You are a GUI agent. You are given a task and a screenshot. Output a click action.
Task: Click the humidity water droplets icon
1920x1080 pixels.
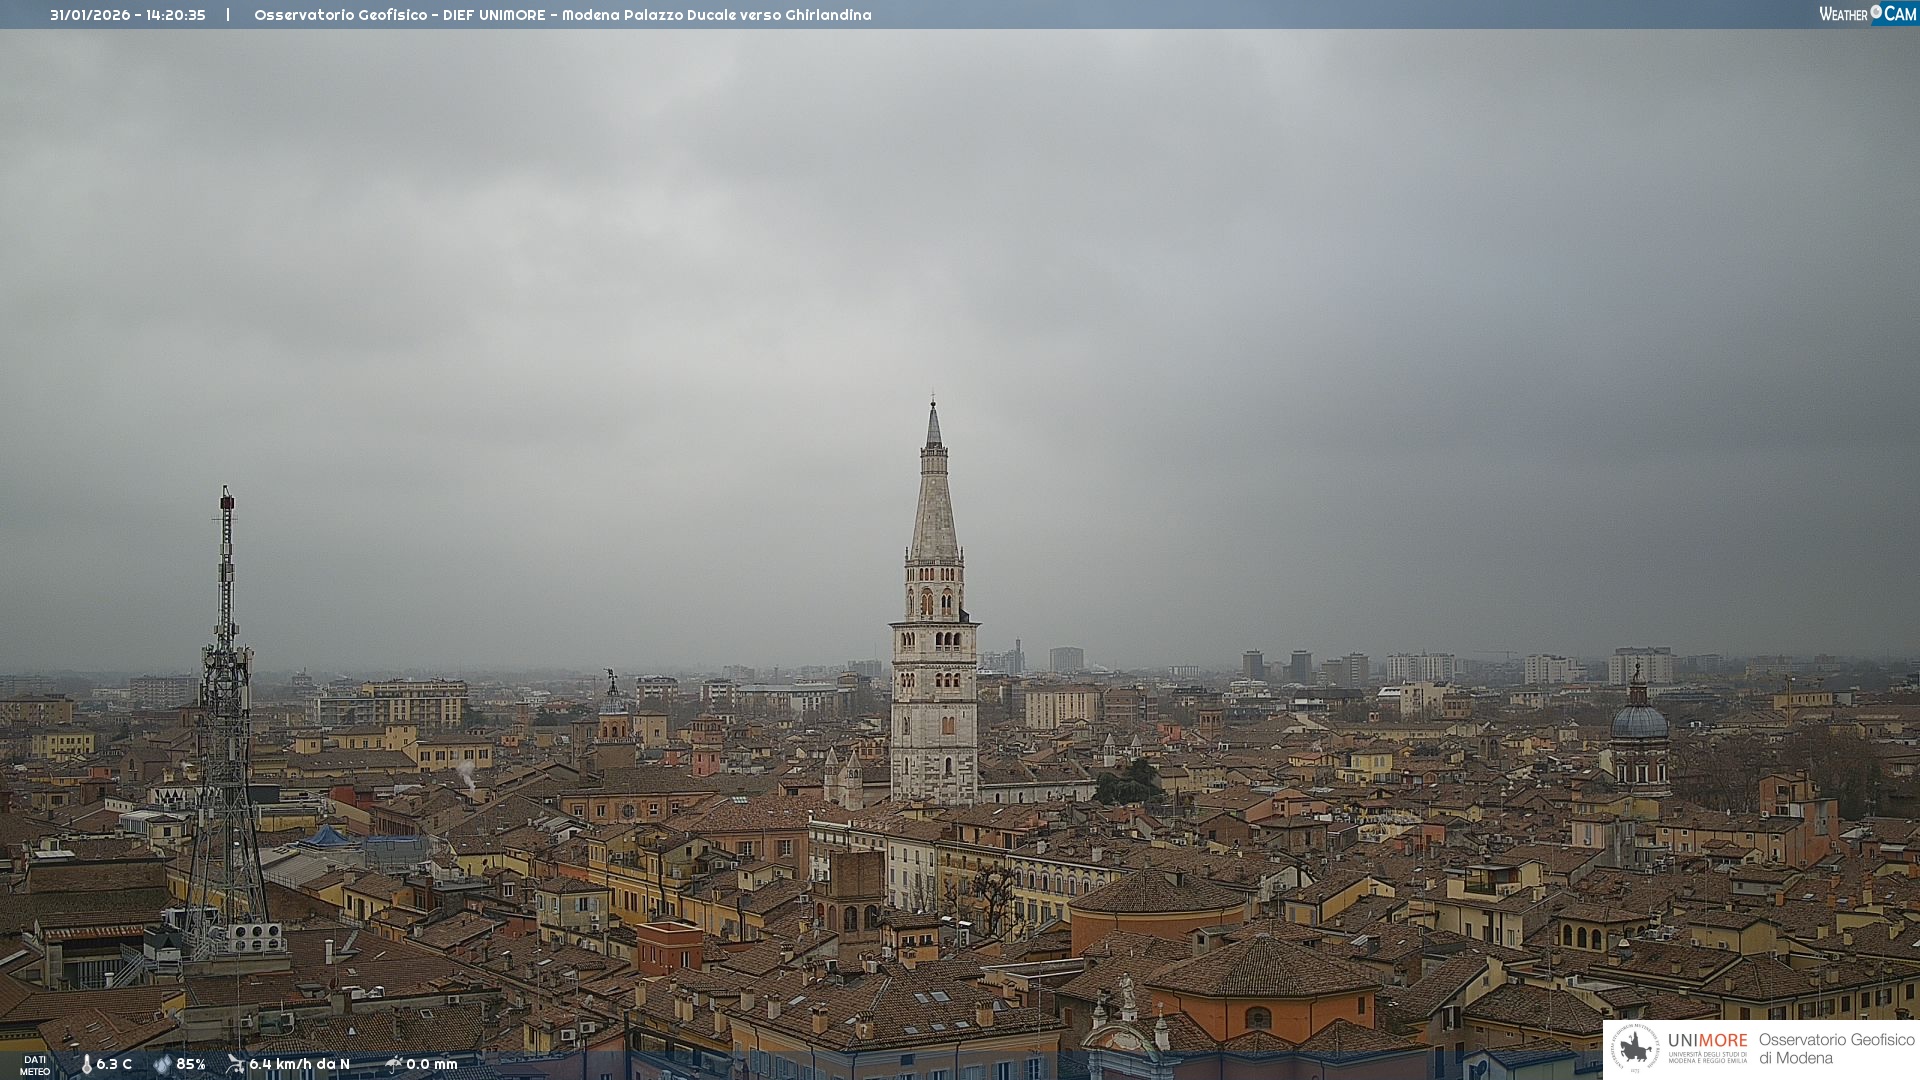pyautogui.click(x=162, y=1064)
